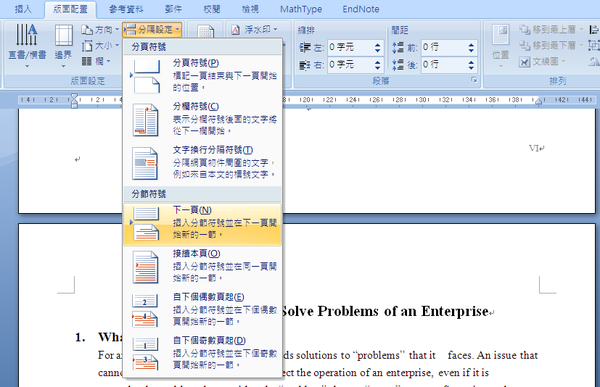
Task: Select 文字換行分隔符號(T) text wrapping break
Action: coord(203,162)
